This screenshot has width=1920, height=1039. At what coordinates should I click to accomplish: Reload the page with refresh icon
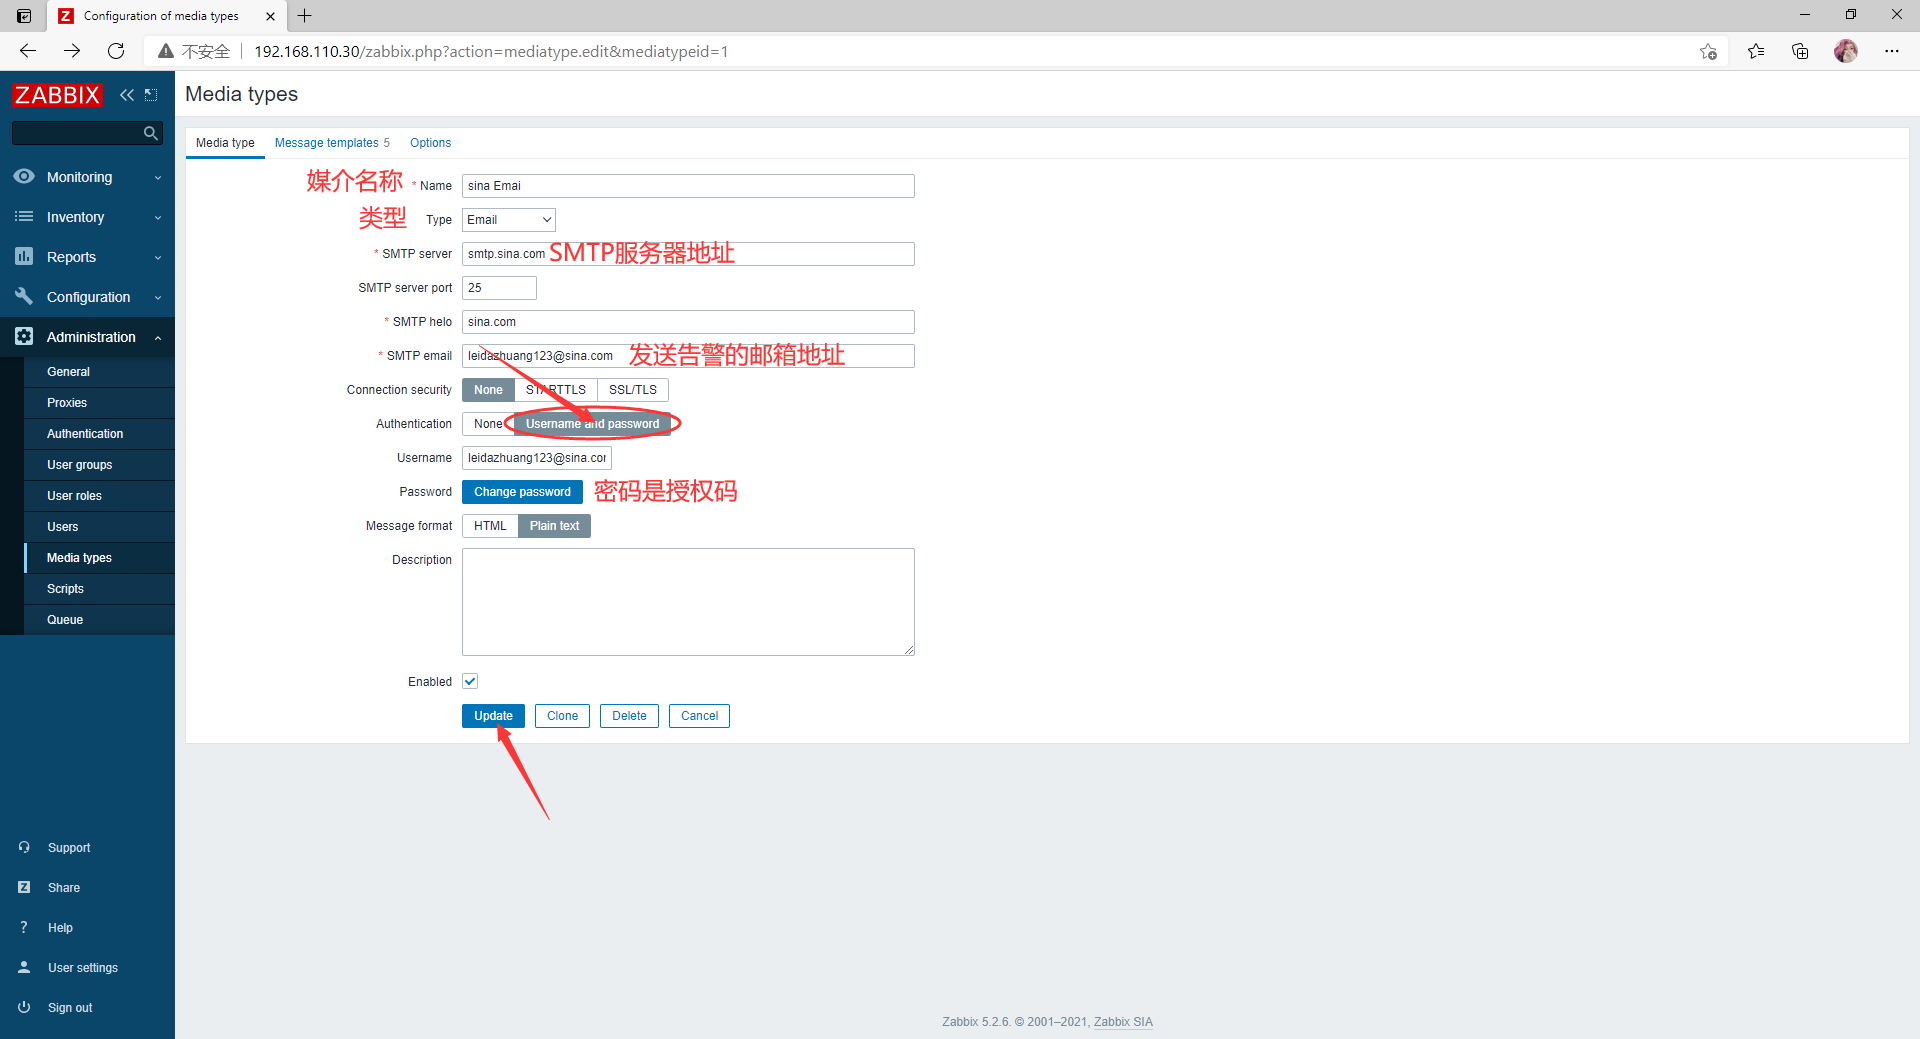pos(116,51)
